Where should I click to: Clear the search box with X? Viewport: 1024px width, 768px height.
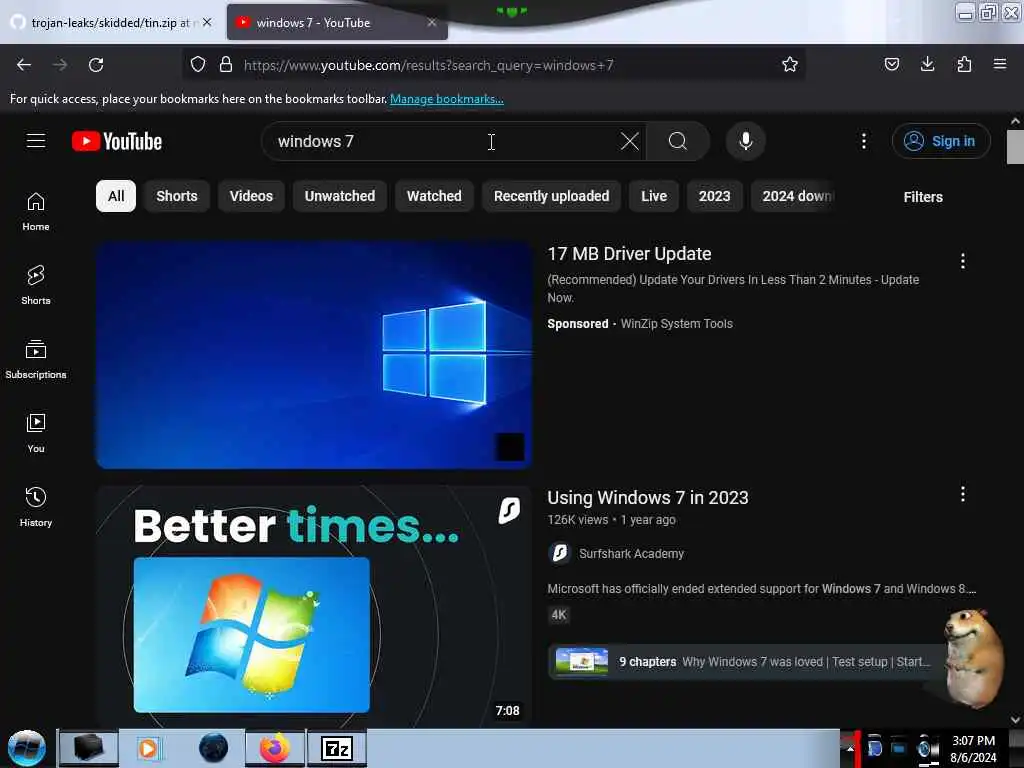(x=630, y=141)
